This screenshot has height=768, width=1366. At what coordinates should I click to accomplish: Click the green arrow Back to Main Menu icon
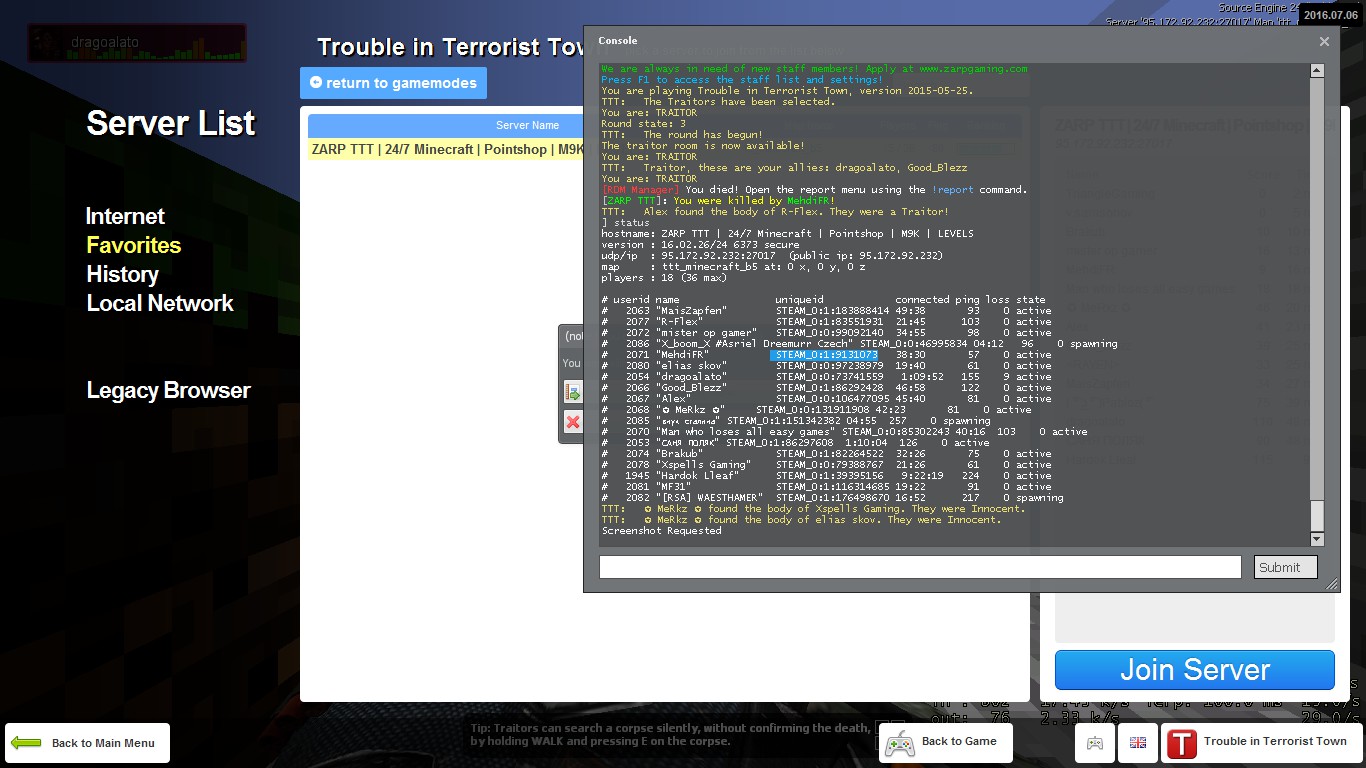click(x=26, y=743)
